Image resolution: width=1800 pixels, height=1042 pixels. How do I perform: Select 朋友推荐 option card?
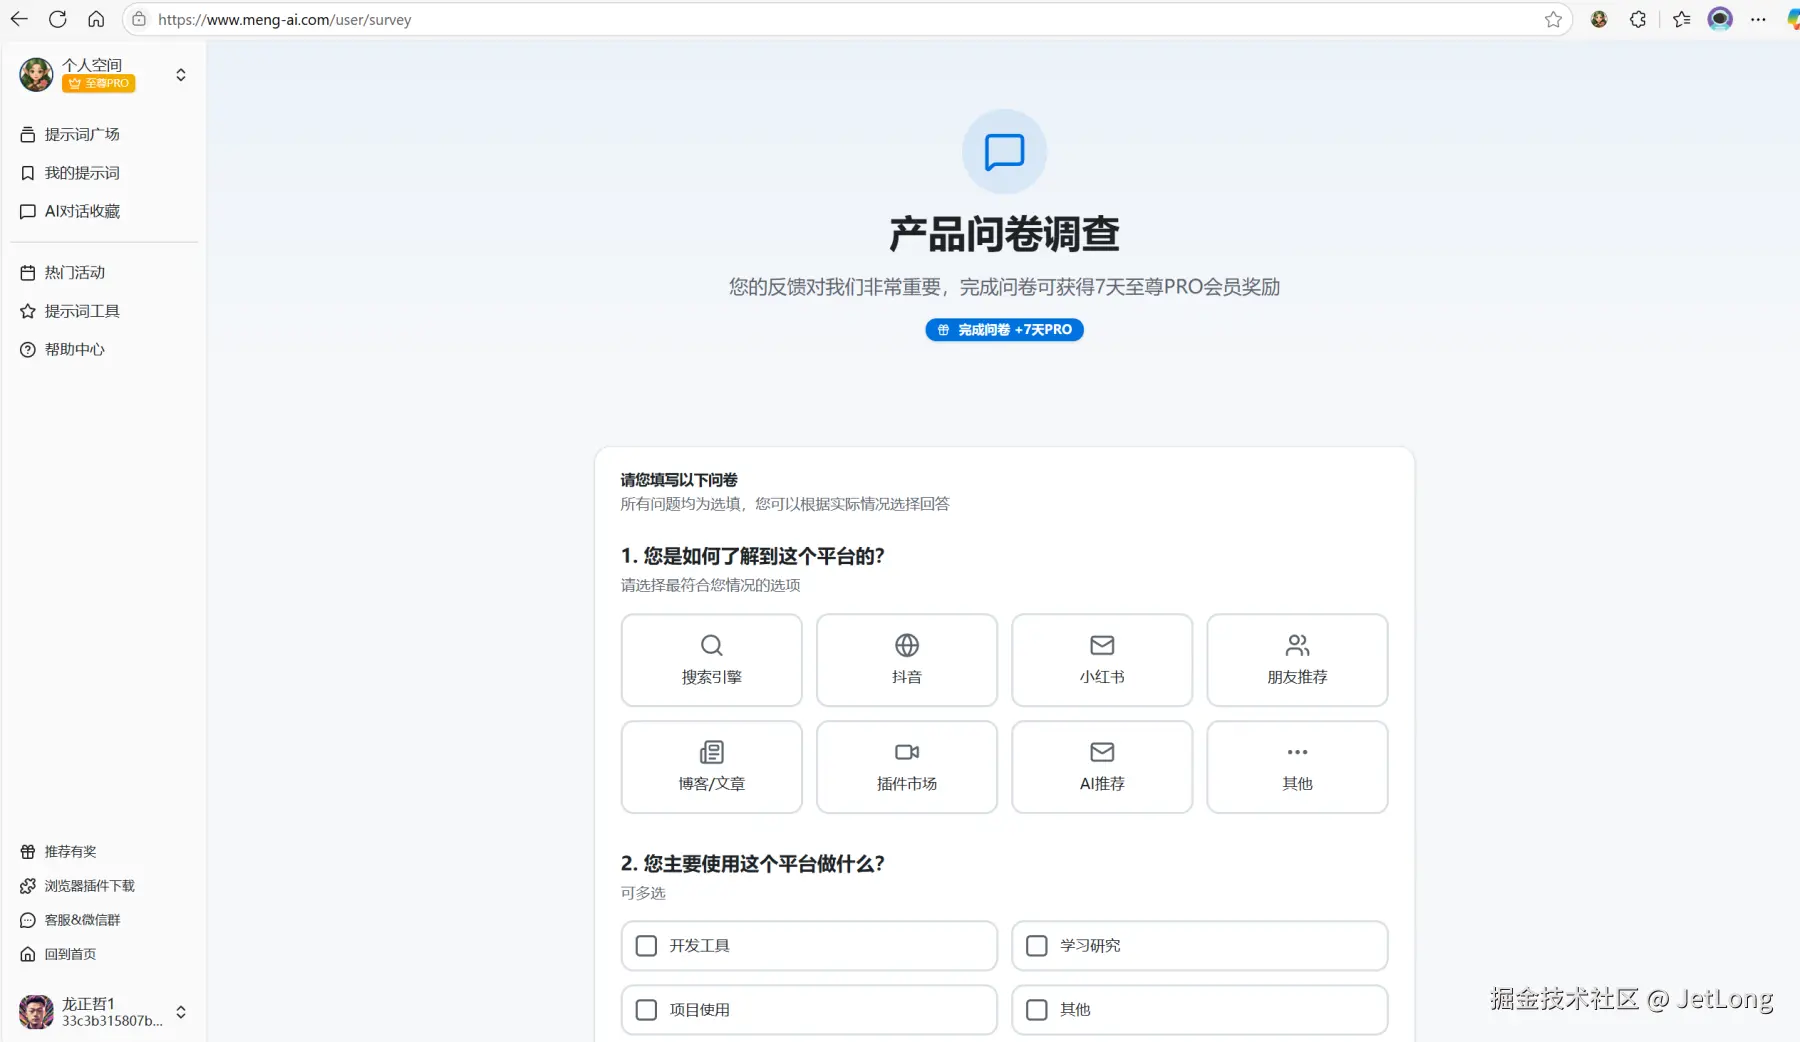1297,660
